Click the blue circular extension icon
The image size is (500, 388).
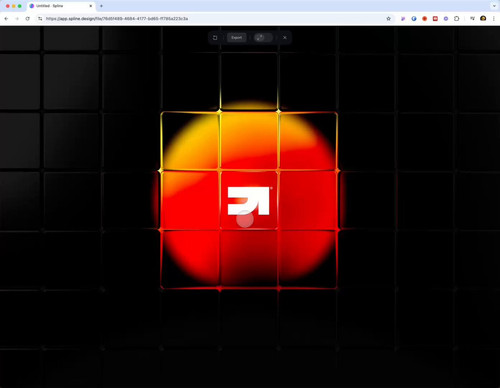[x=414, y=19]
